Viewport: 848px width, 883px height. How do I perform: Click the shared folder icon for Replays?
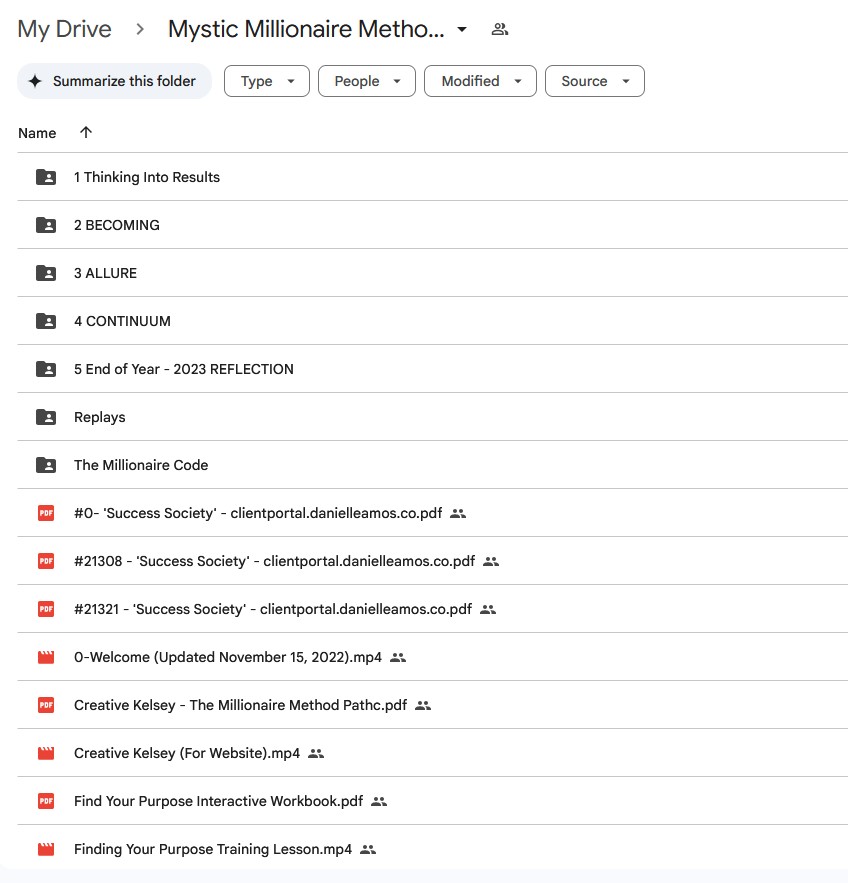(46, 417)
